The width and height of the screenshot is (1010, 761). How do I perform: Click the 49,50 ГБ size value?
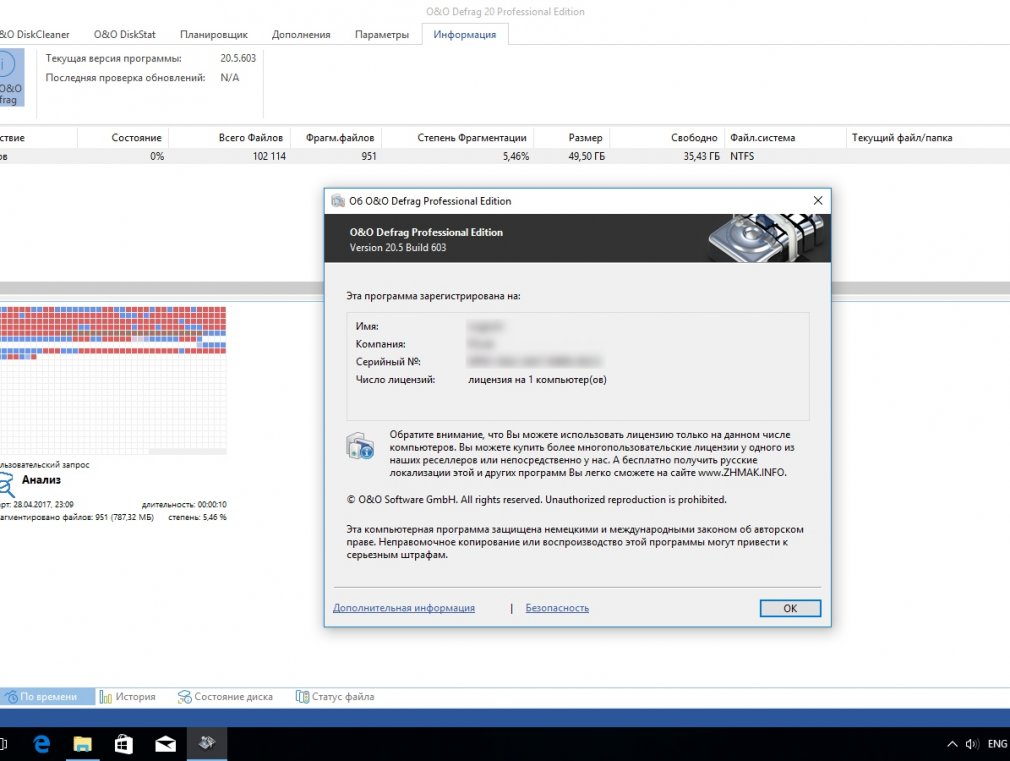(586, 157)
